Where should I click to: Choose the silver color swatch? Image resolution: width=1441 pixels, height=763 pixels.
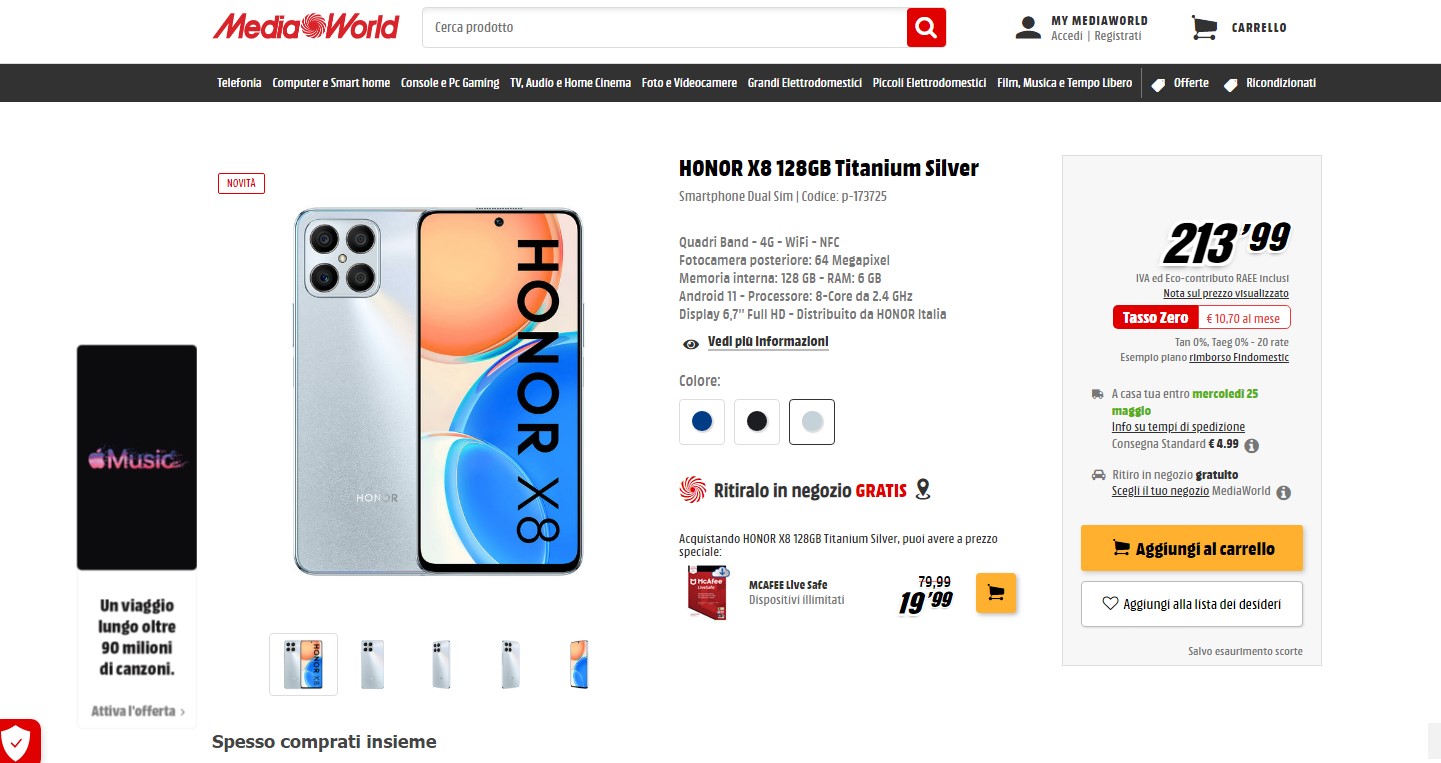(x=812, y=421)
